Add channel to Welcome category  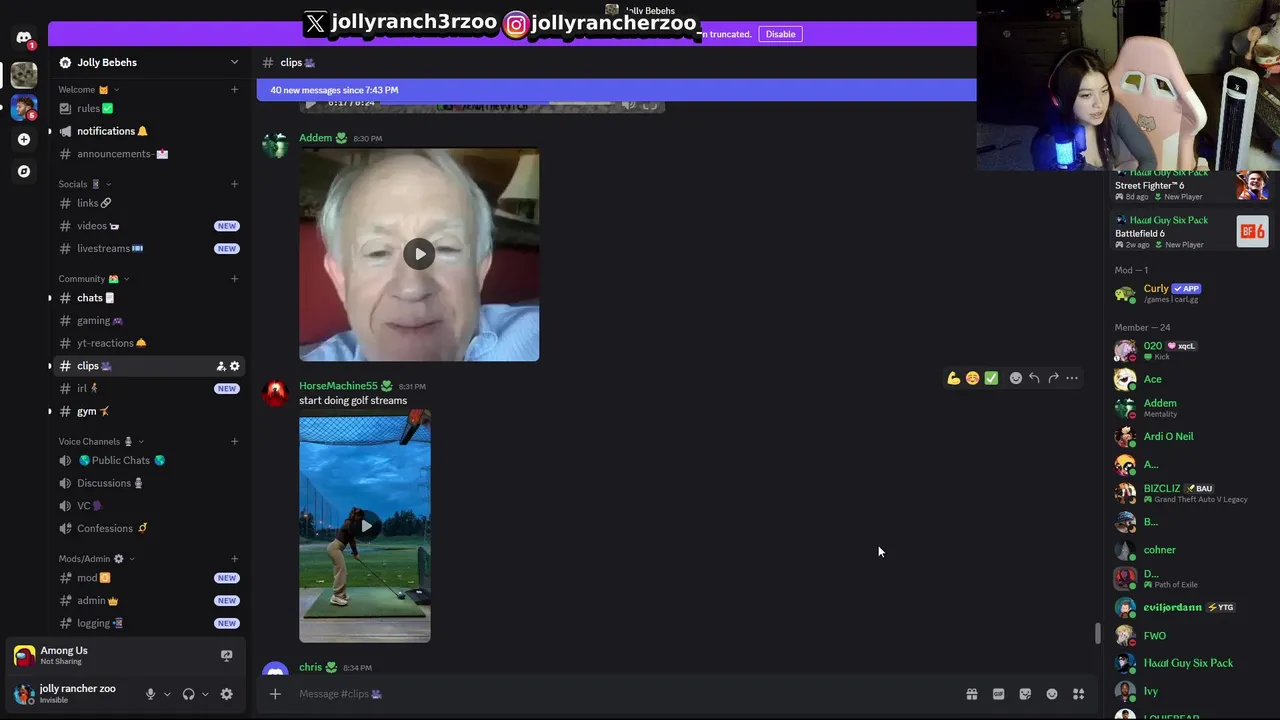tap(235, 90)
